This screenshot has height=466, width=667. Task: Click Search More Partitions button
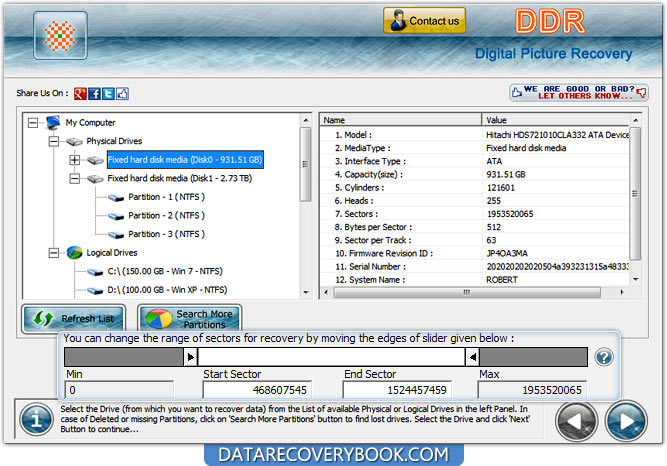point(190,319)
